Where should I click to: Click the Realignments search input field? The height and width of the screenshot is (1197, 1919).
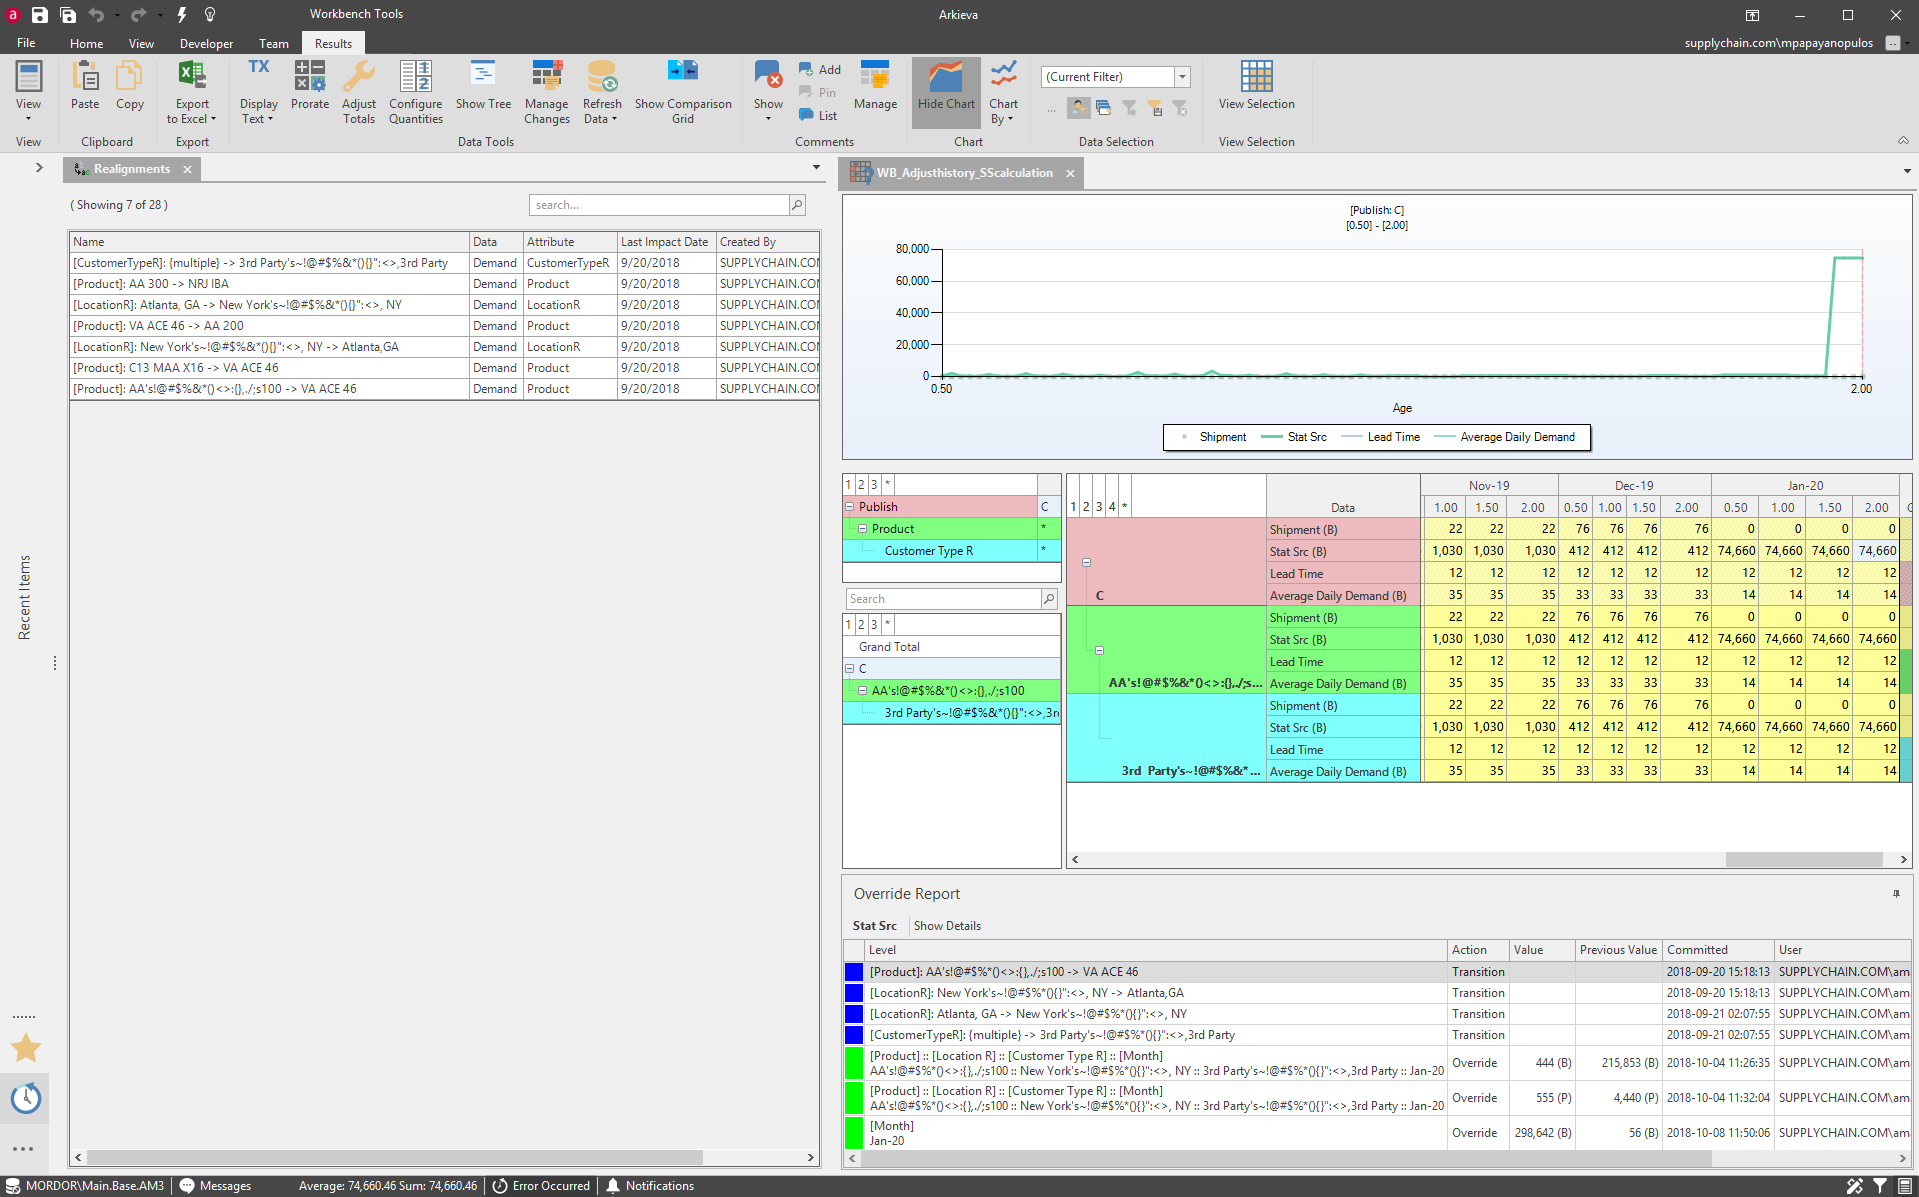pos(659,205)
